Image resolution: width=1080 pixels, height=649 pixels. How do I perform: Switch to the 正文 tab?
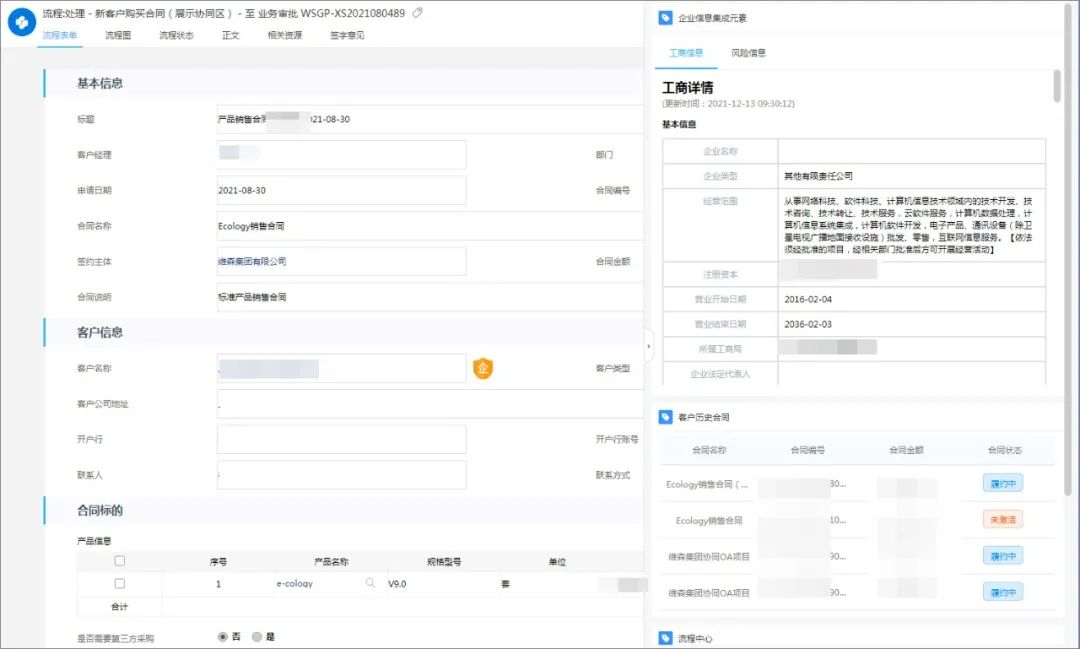click(x=231, y=35)
